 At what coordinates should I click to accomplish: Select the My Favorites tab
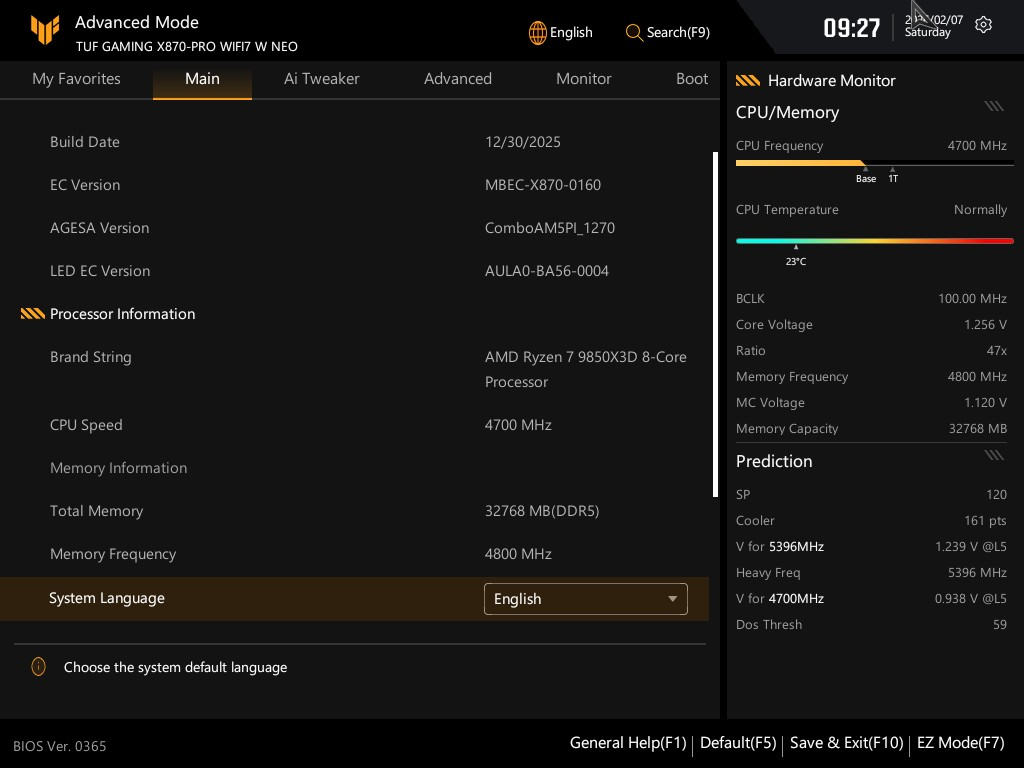pyautogui.click(x=76, y=79)
